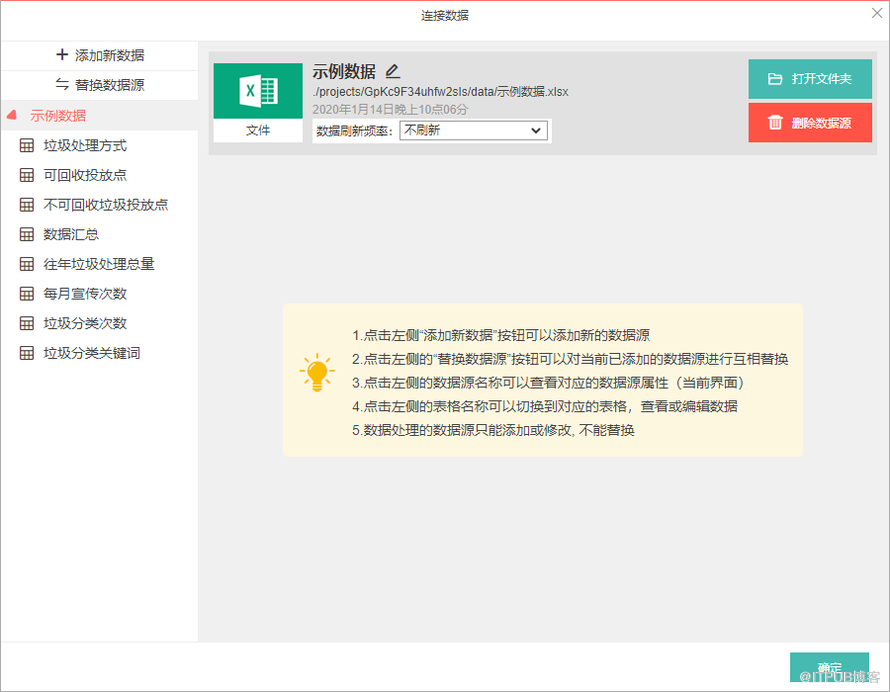The image size is (890, 692).
Task: Click the lightbulb tips icon
Action: click(317, 373)
